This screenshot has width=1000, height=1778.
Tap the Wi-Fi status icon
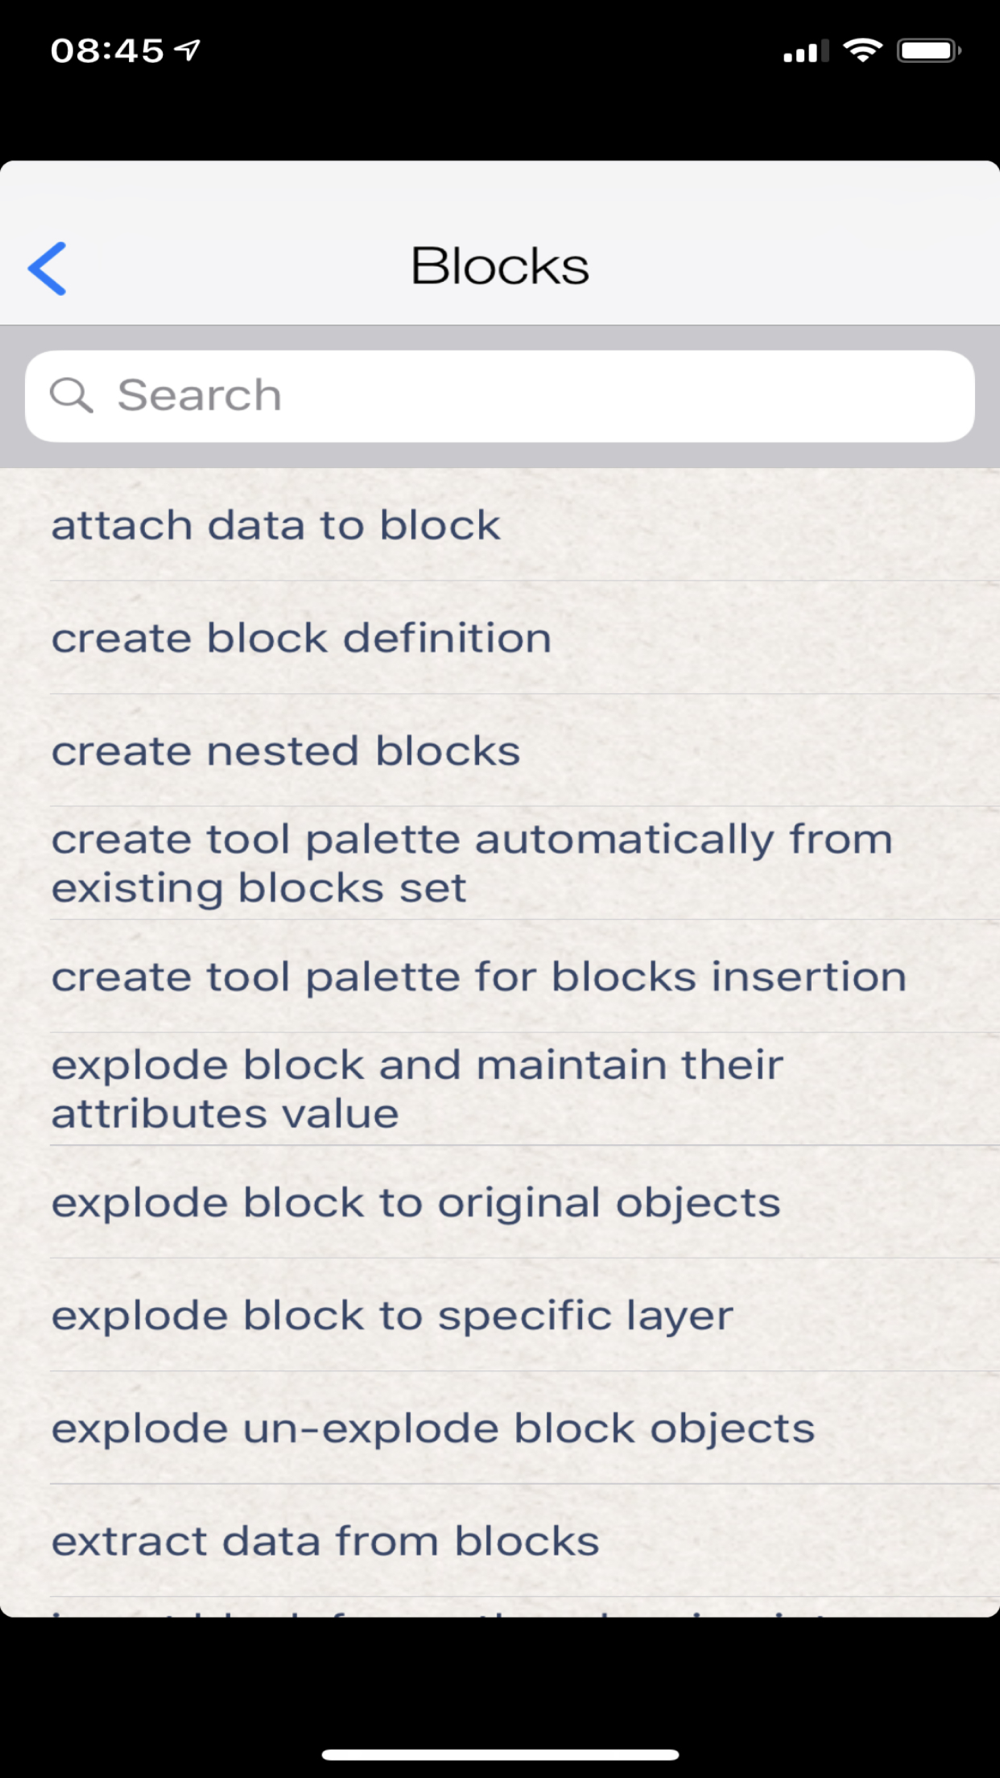pyautogui.click(x=862, y=50)
